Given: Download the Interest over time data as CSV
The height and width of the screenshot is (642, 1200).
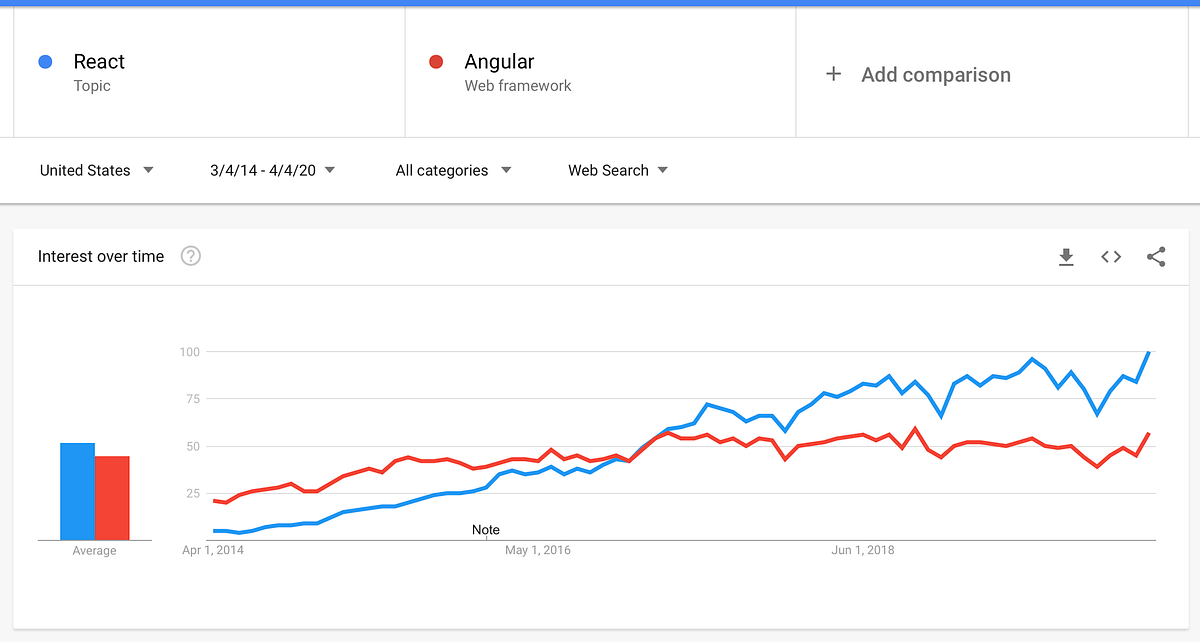Looking at the screenshot, I should coord(1066,257).
